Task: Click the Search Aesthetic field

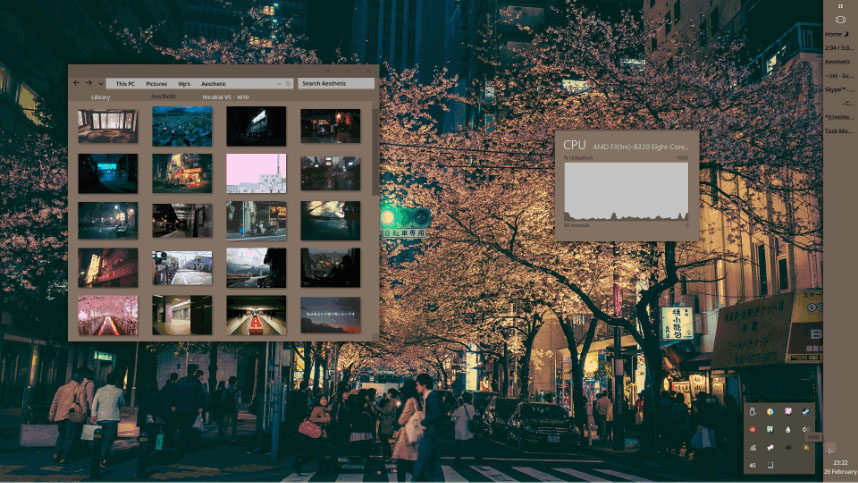Action: (336, 84)
